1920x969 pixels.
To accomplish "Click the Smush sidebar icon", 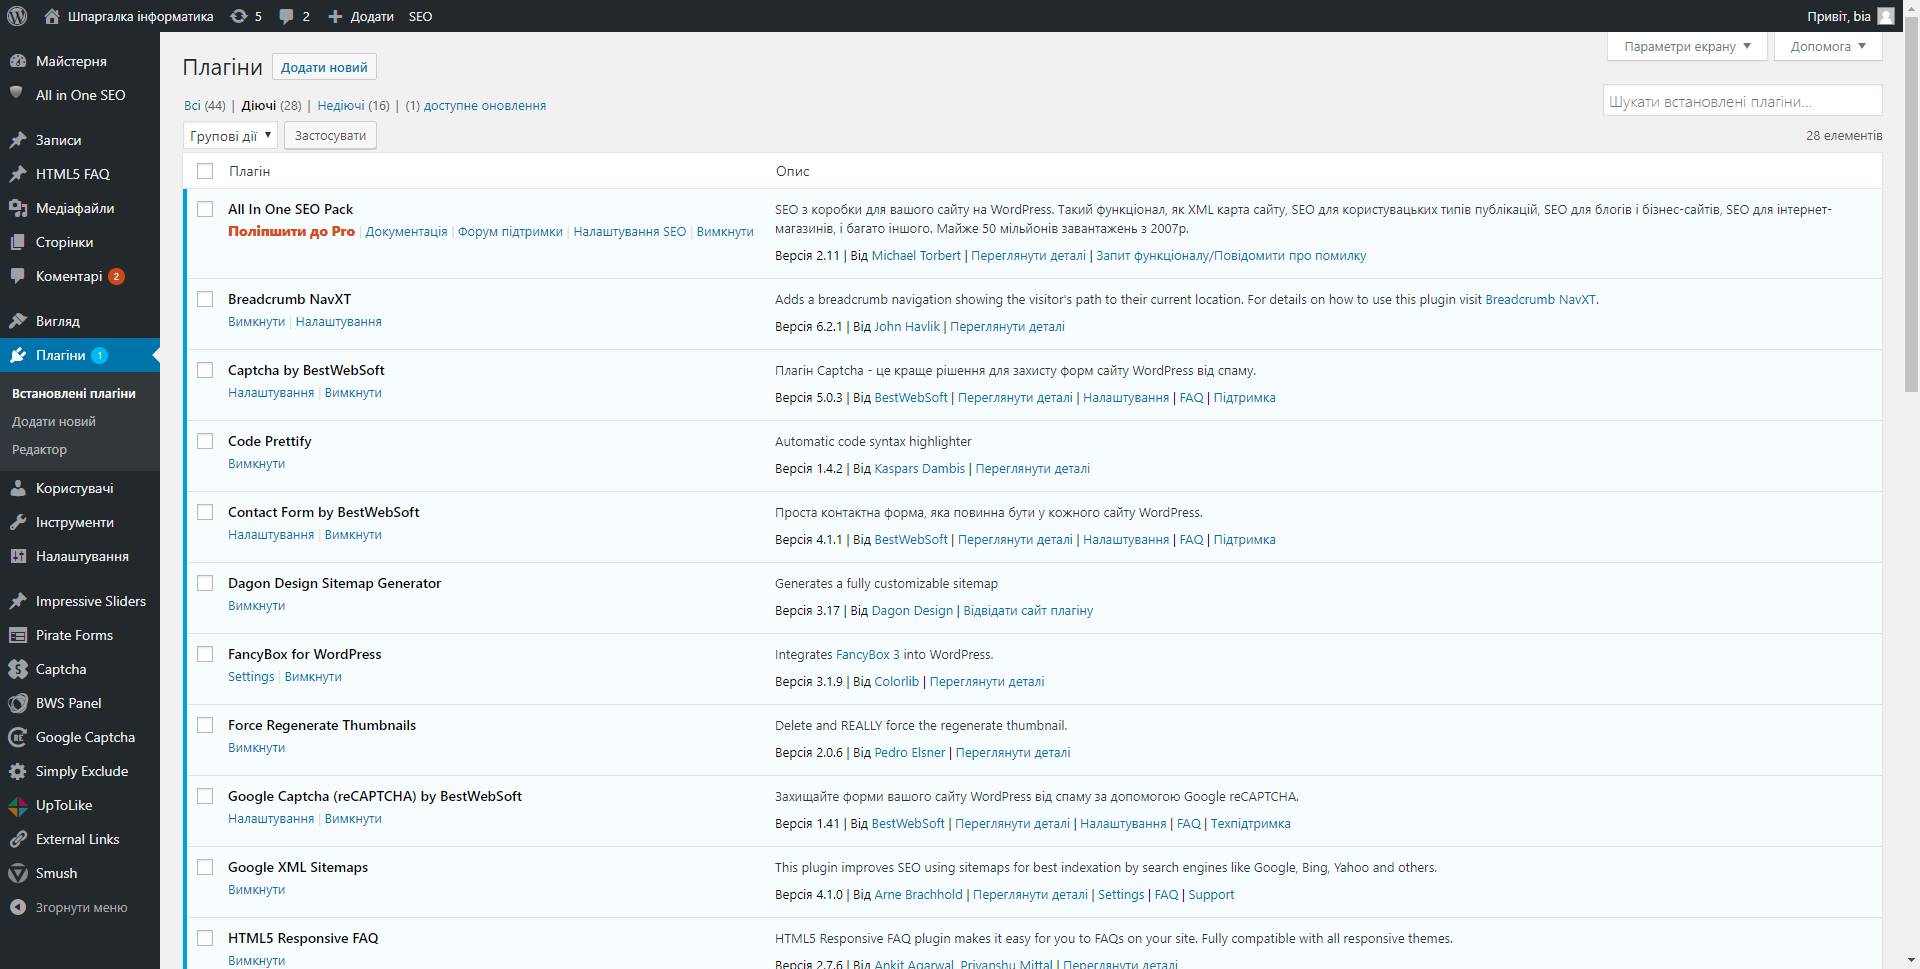I will tap(17, 873).
